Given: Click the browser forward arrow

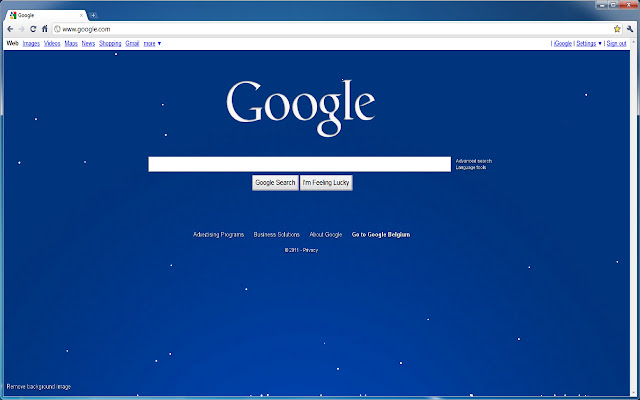Looking at the screenshot, I should [x=22, y=29].
